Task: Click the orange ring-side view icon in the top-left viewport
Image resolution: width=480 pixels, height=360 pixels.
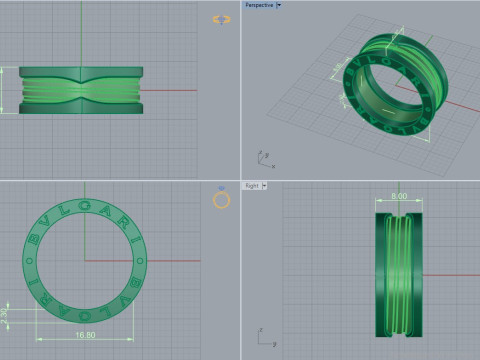Action: point(222,20)
